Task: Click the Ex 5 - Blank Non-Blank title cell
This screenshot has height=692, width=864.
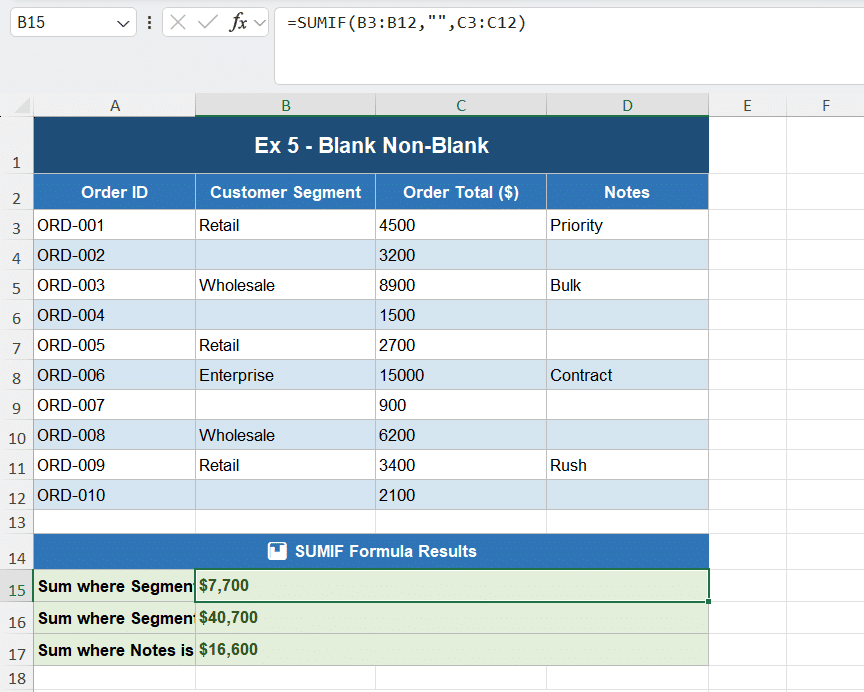Action: point(371,145)
